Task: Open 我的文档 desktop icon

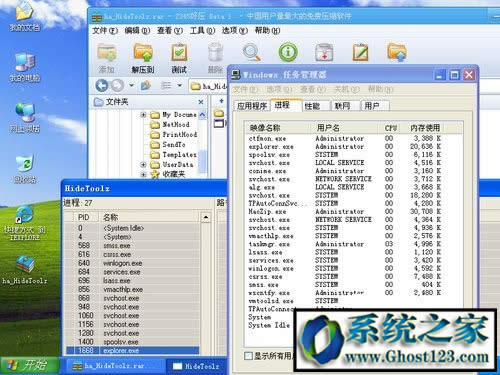Action: click(24, 16)
